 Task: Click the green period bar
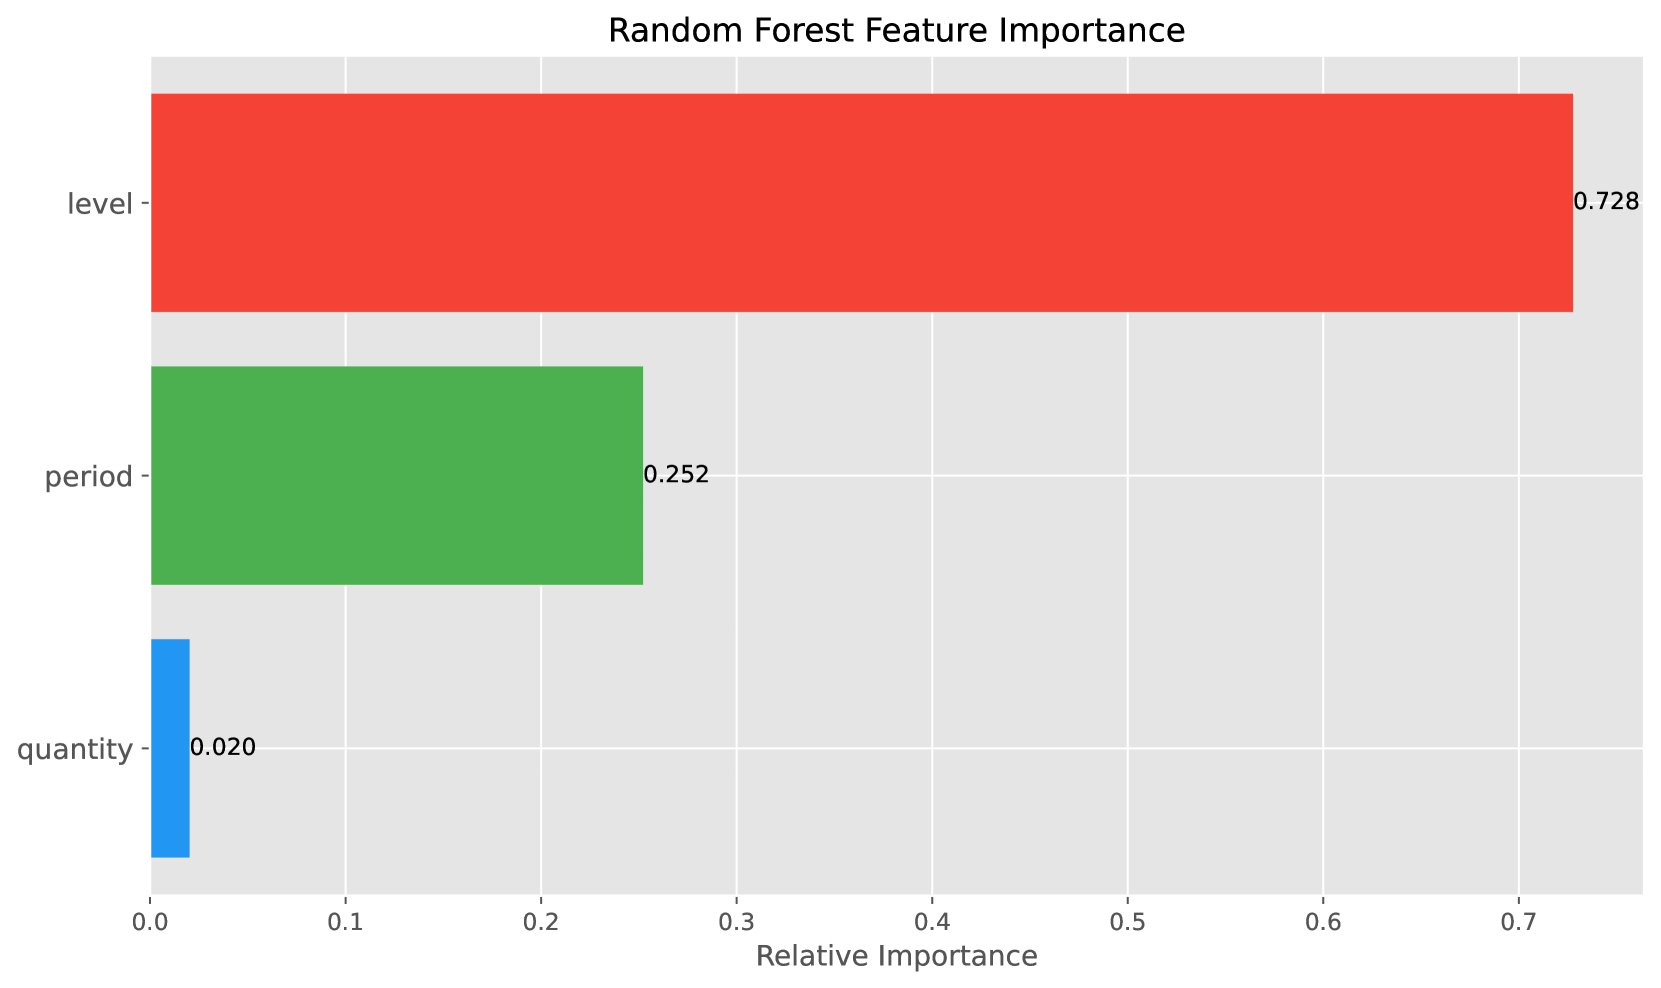(396, 476)
